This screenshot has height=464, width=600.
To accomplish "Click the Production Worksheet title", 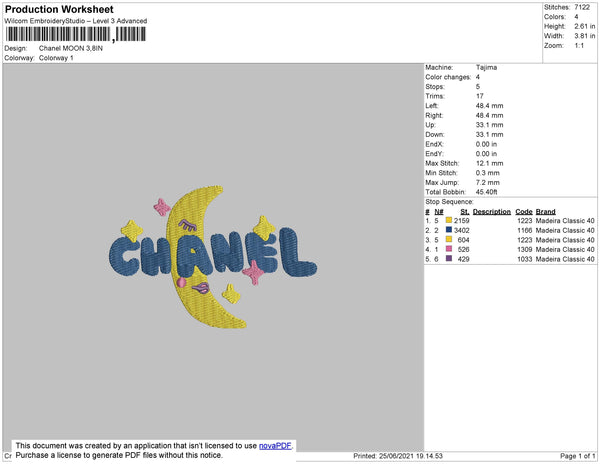I will click(x=59, y=9).
